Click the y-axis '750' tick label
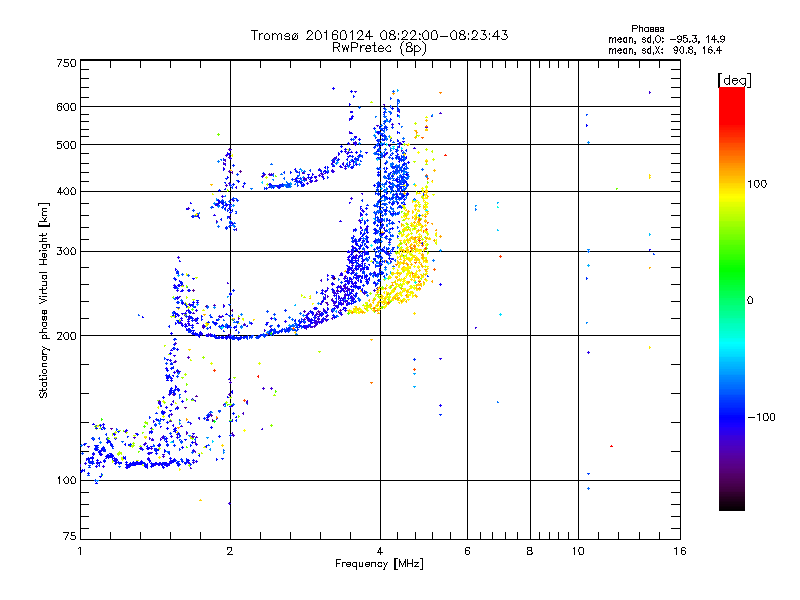Screen dimensions: 800x600 (x=67, y=63)
